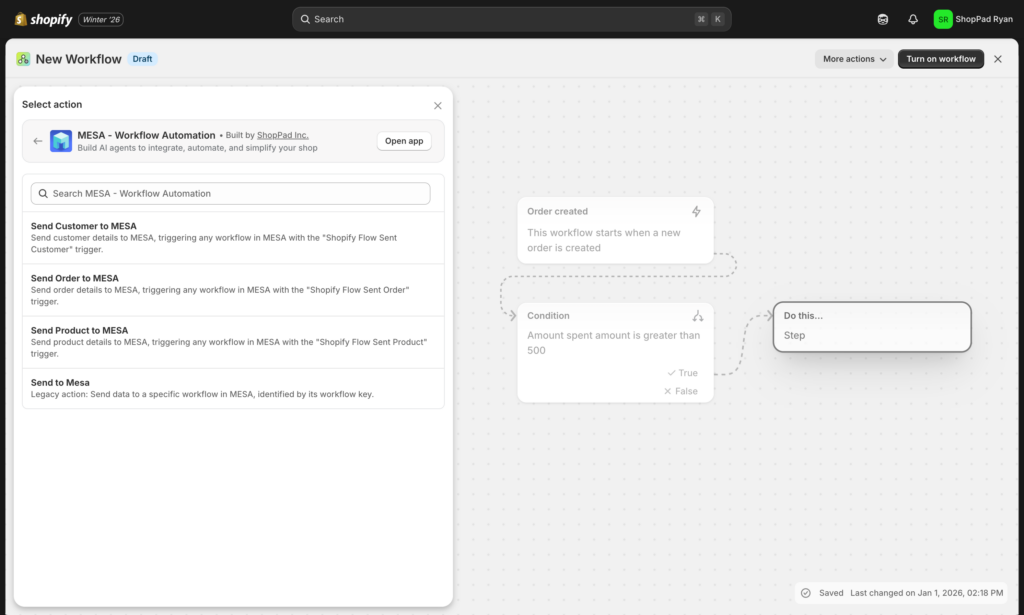Click Turn on workflow button
The image size is (1024, 615).
pyautogui.click(x=940, y=59)
